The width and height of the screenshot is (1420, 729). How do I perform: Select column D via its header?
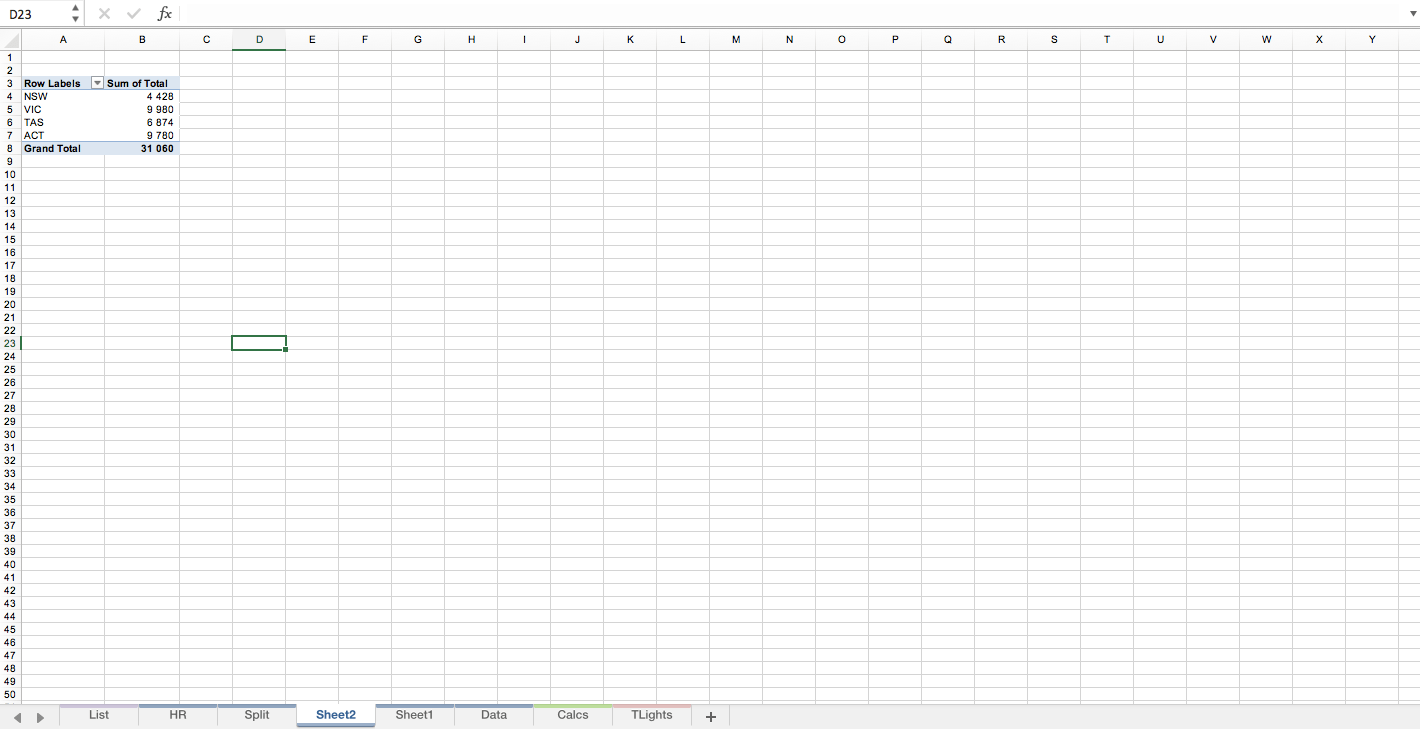point(259,40)
